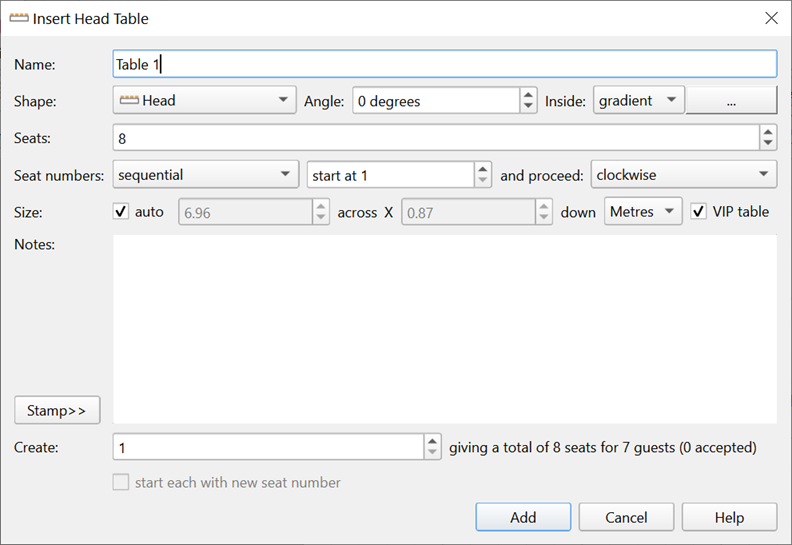Open Help for this dialog

(x=729, y=517)
